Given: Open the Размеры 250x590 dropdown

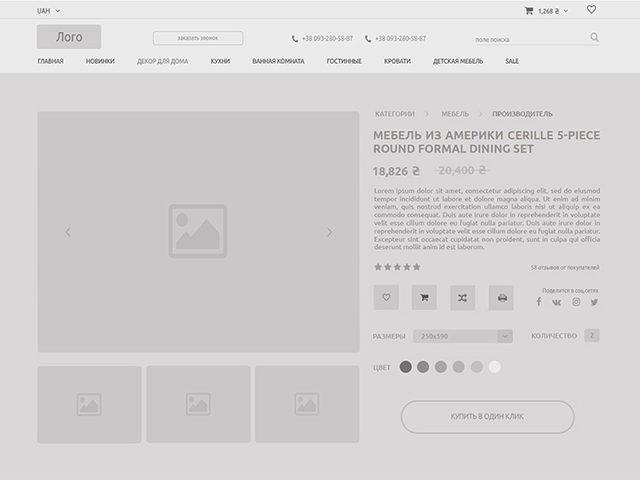Looking at the screenshot, I should [x=463, y=336].
